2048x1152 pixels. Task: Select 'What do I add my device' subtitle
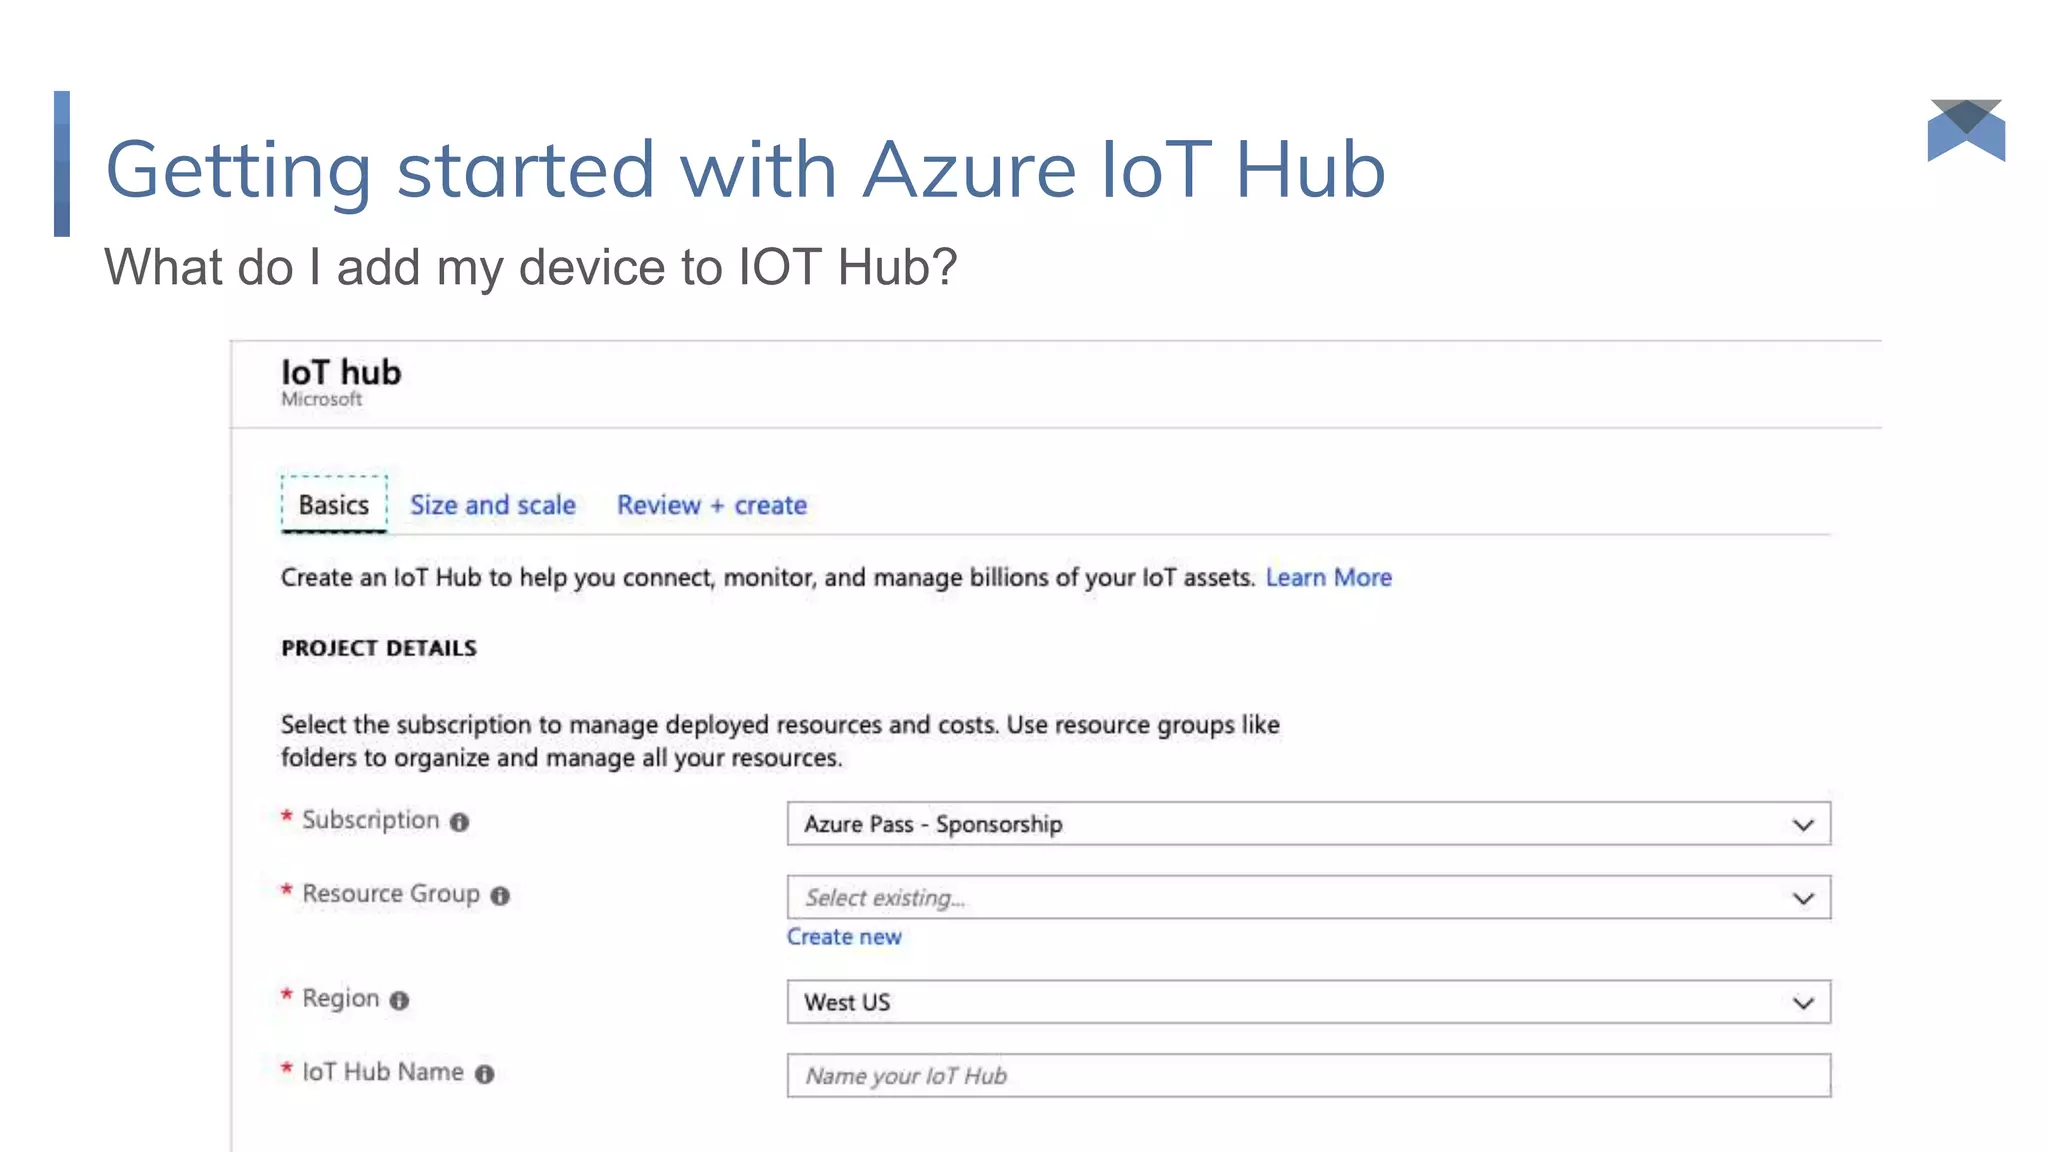531,267
